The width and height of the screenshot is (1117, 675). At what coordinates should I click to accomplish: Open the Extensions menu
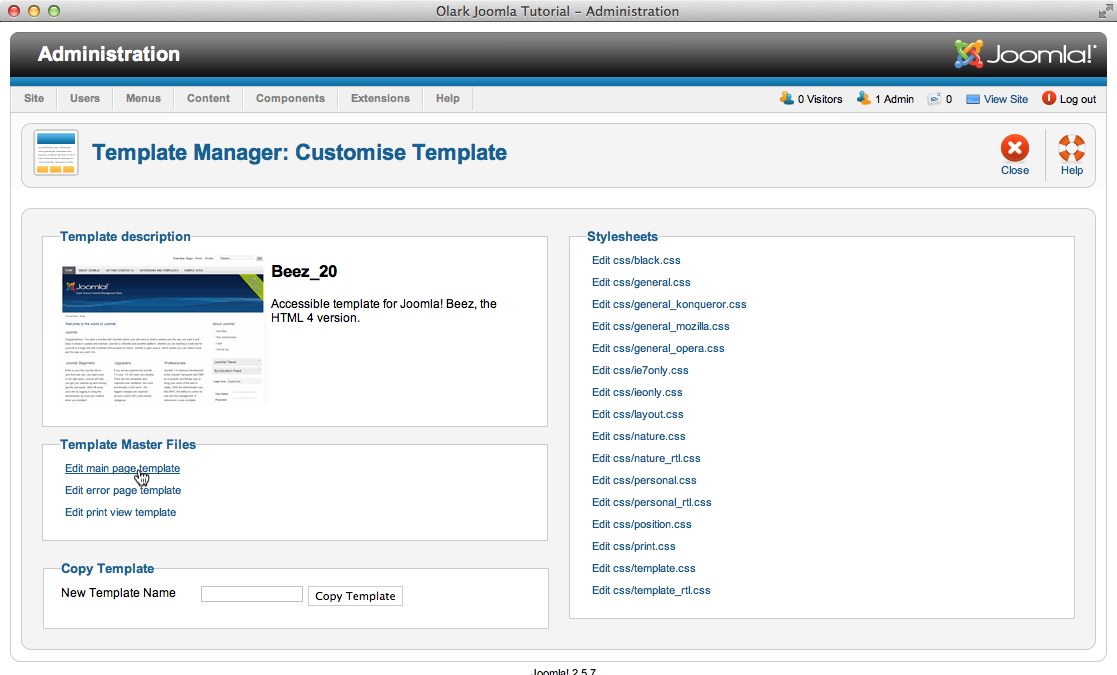(380, 98)
